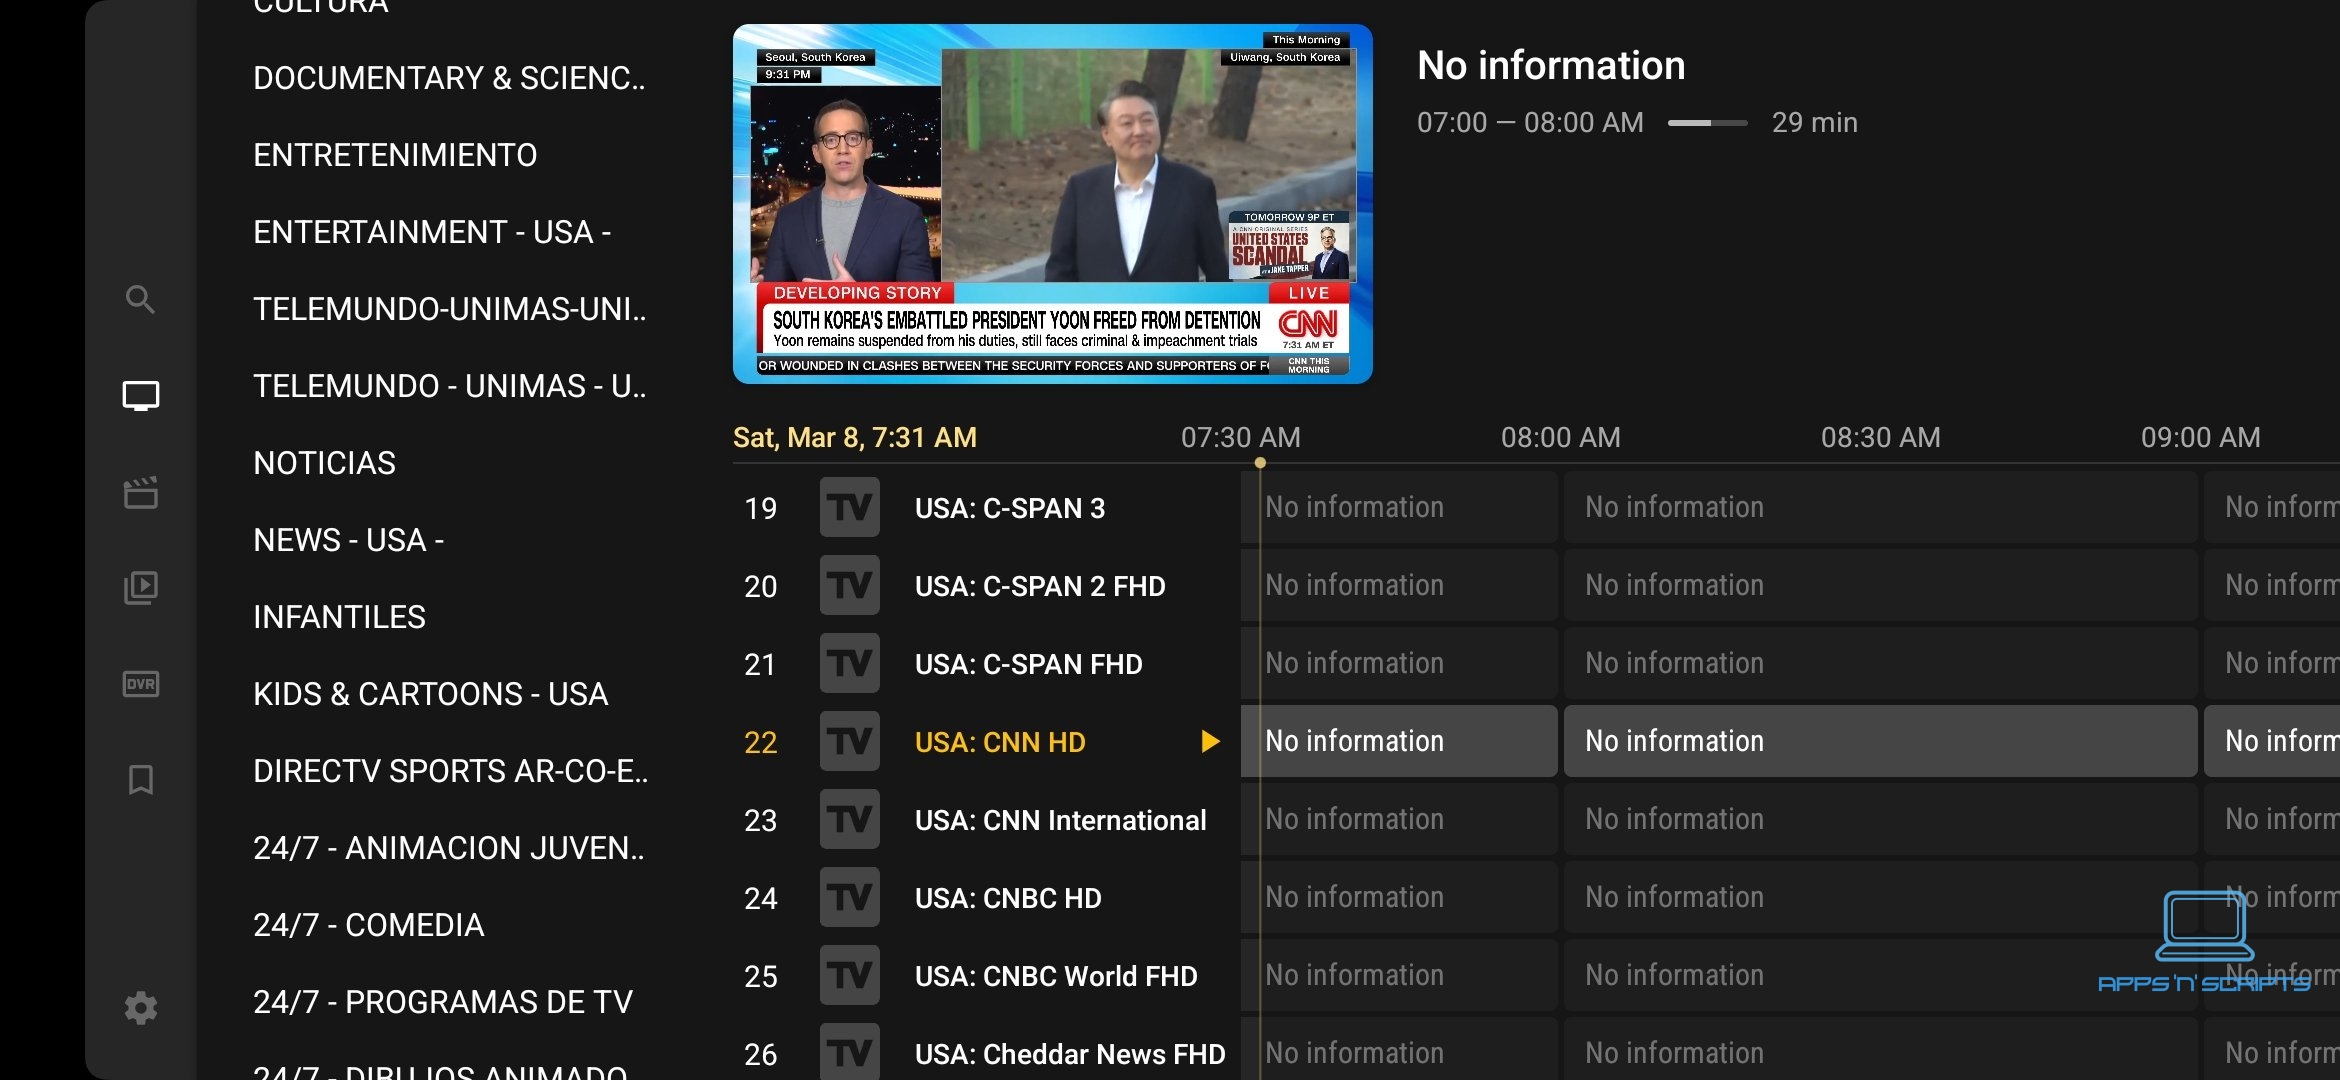The width and height of the screenshot is (2340, 1080).
Task: Select the NEWS - USA - category
Action: click(348, 540)
